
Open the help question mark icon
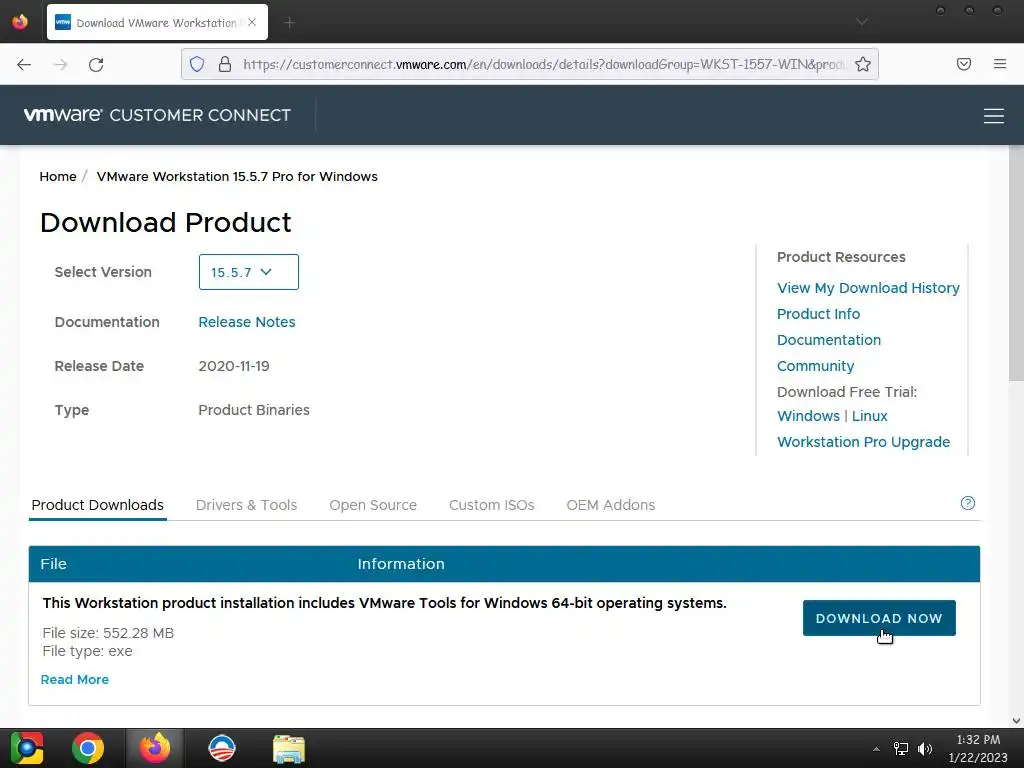coord(967,503)
